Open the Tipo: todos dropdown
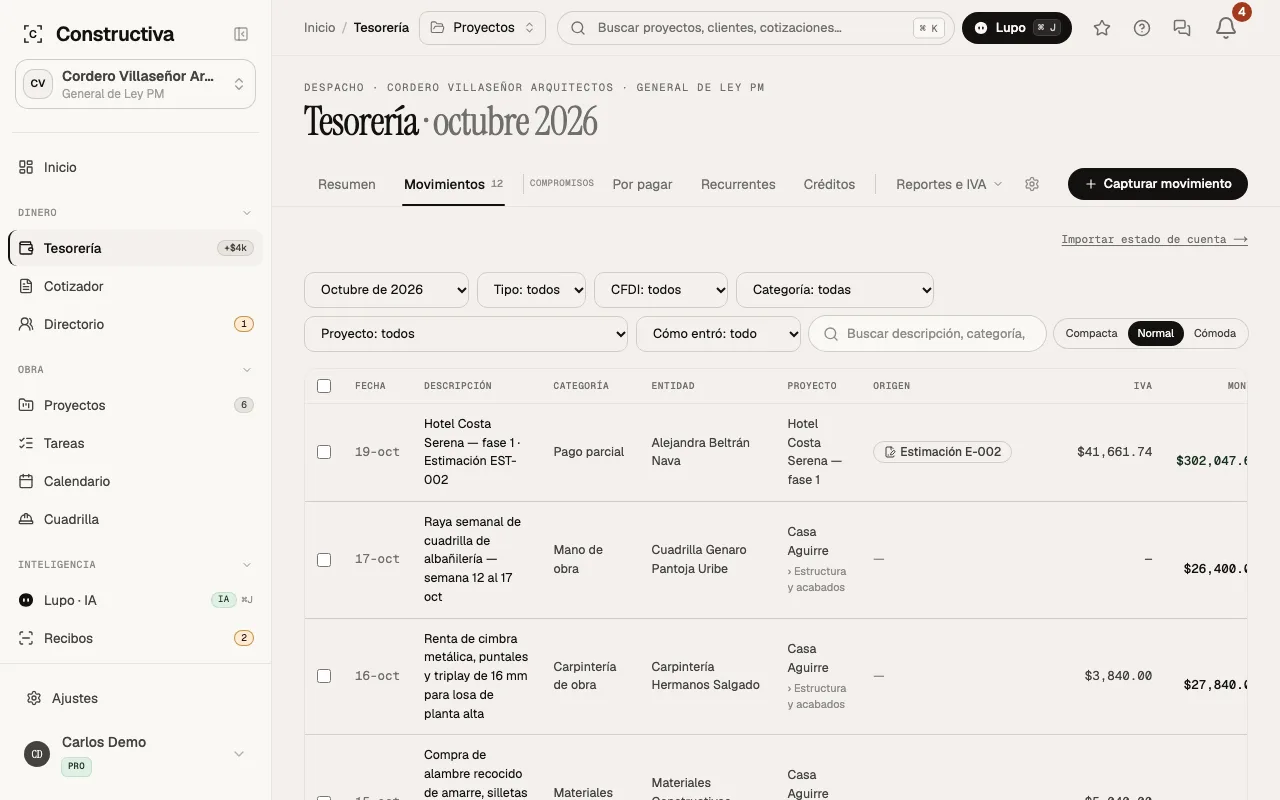The width and height of the screenshot is (1280, 800). (x=532, y=290)
